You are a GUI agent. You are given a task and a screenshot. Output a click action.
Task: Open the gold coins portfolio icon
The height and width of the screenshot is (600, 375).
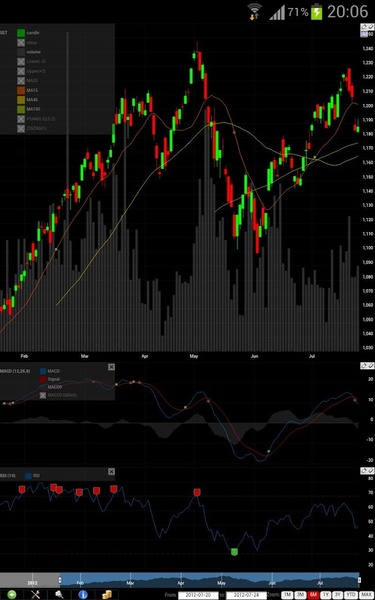click(x=107, y=595)
